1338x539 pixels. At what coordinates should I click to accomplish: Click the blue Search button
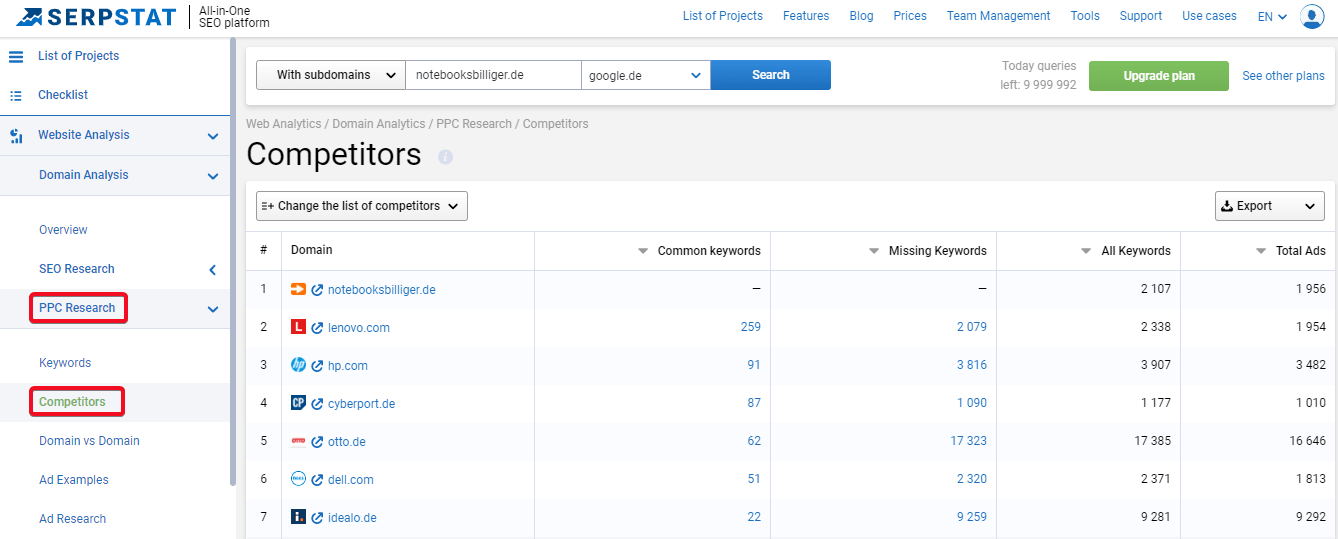[x=771, y=75]
